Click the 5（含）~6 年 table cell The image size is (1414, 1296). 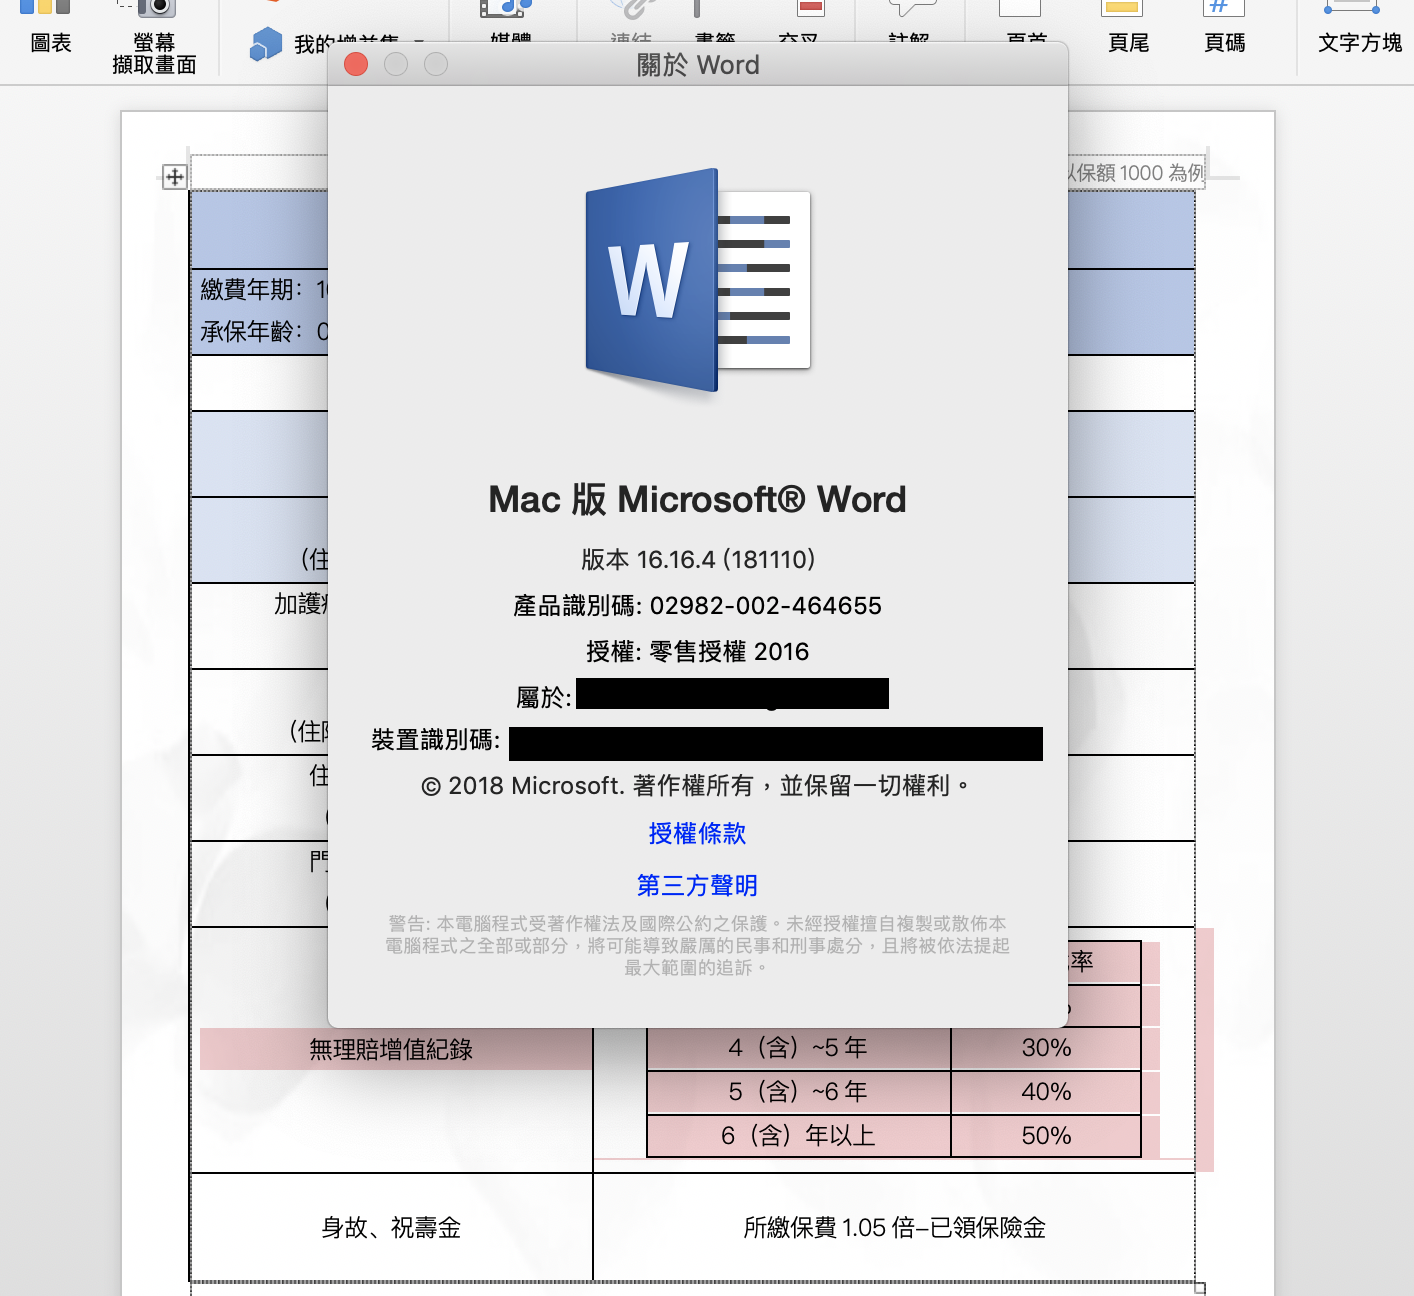click(x=798, y=1092)
